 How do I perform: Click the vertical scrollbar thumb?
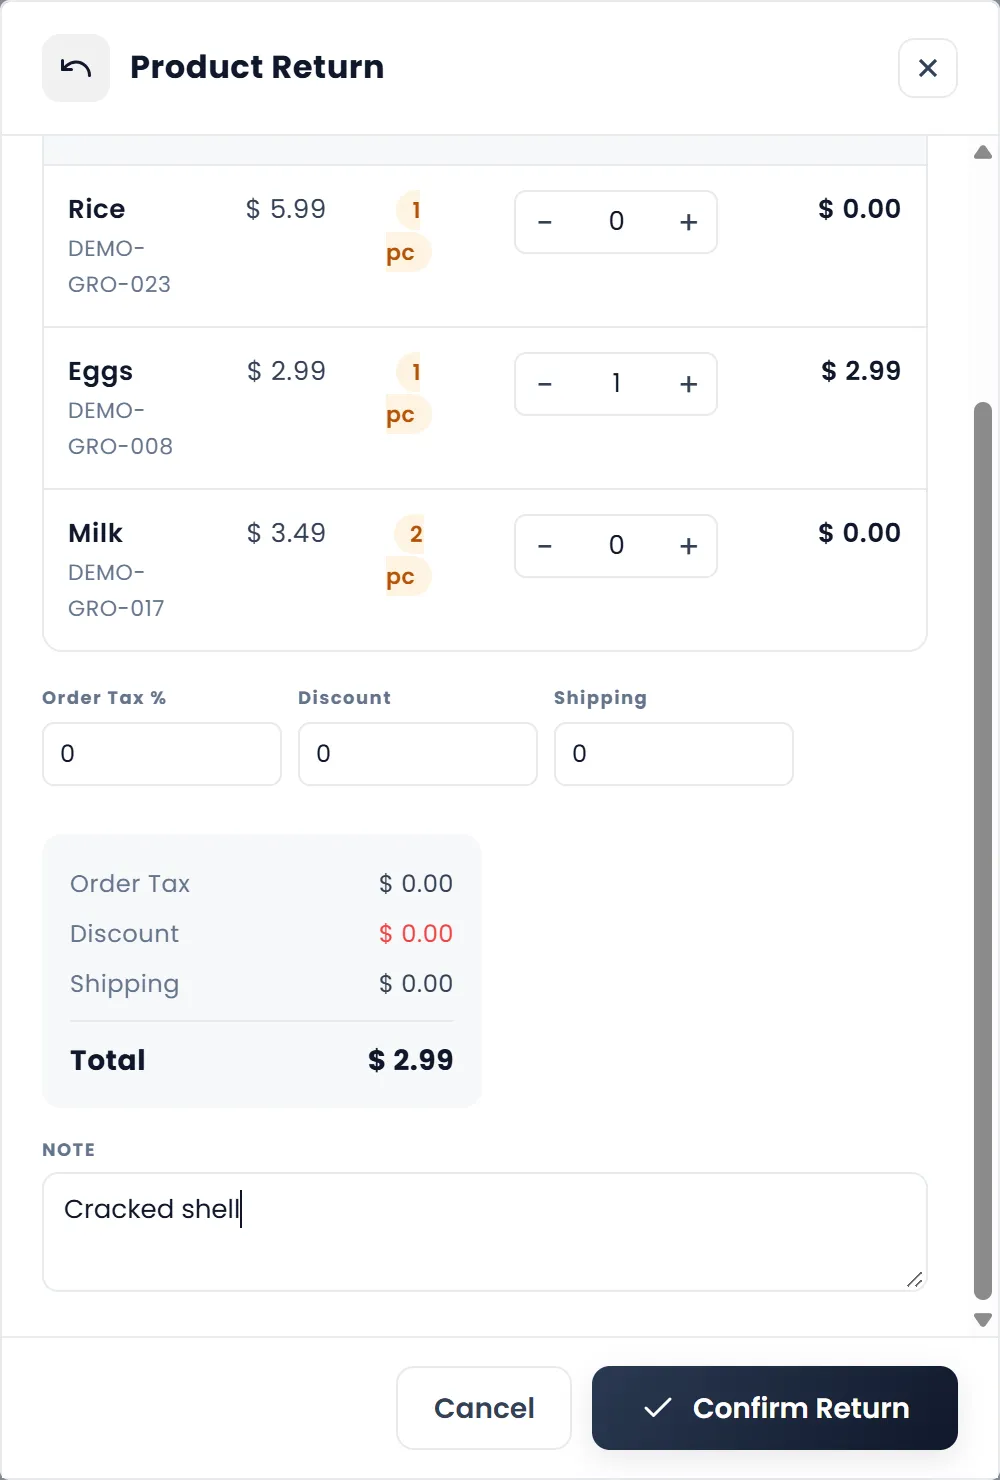(x=983, y=851)
